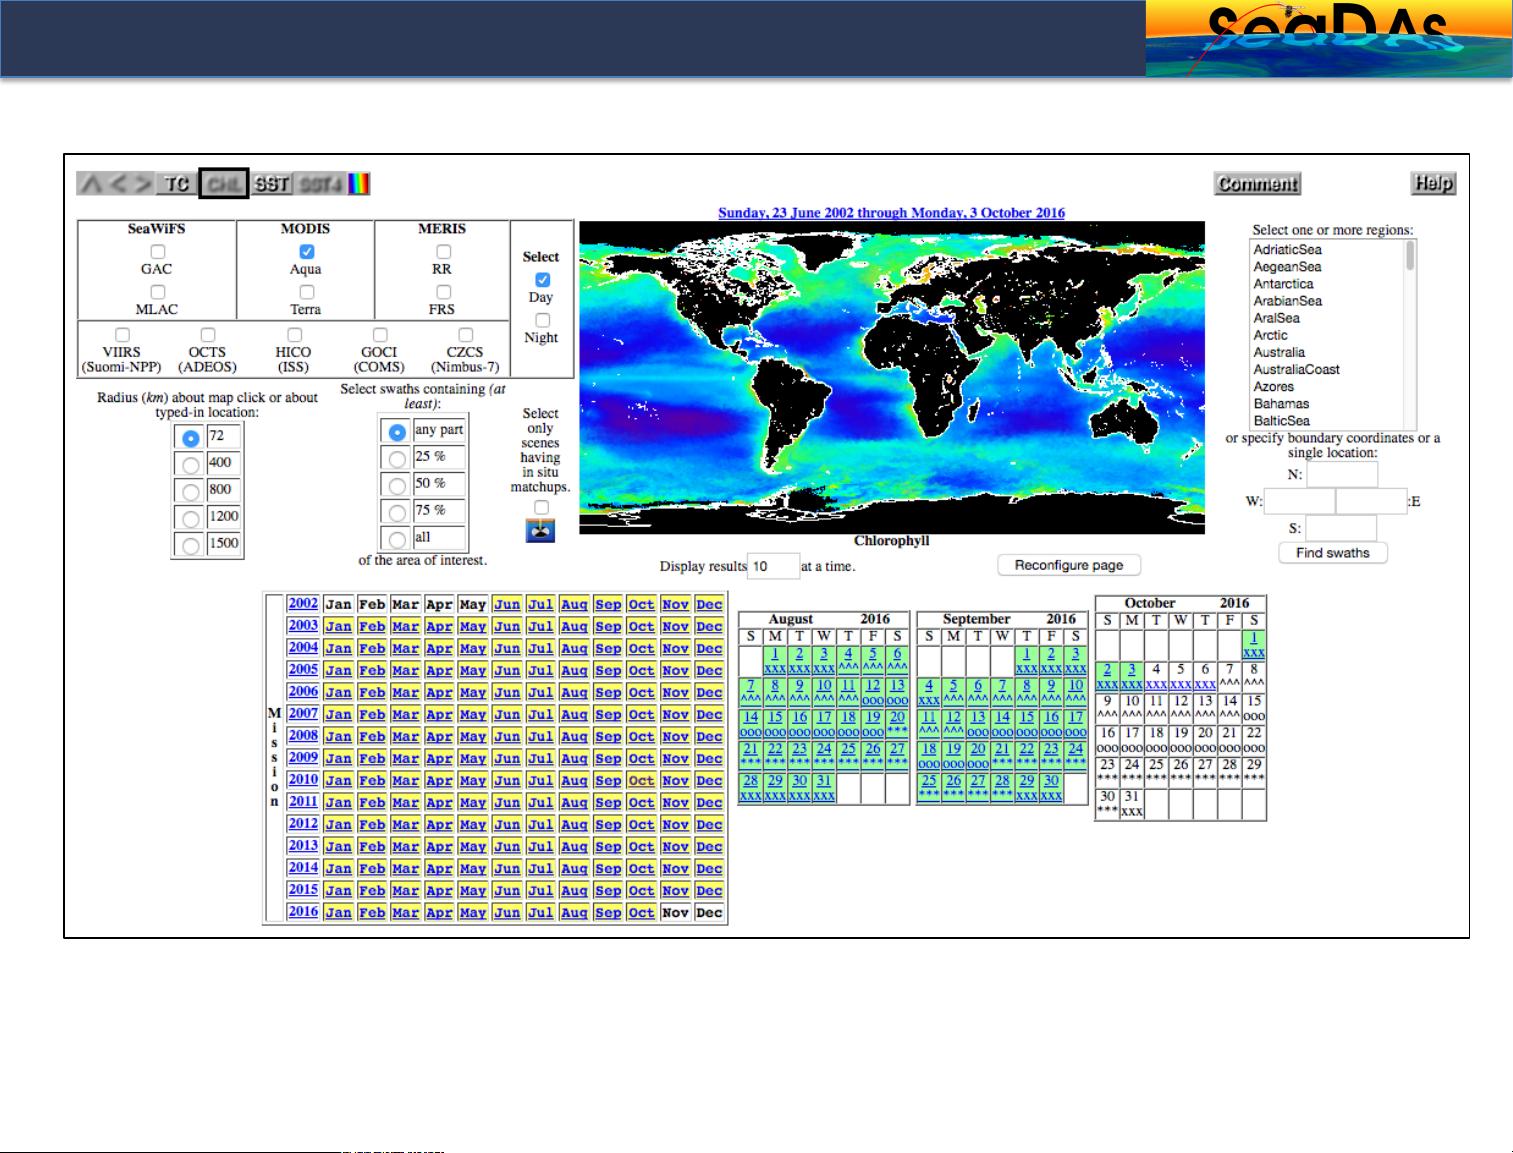The height and width of the screenshot is (1153, 1513).
Task: Enable the VIIRS Suomi-NPP checkbox
Action: click(x=122, y=335)
